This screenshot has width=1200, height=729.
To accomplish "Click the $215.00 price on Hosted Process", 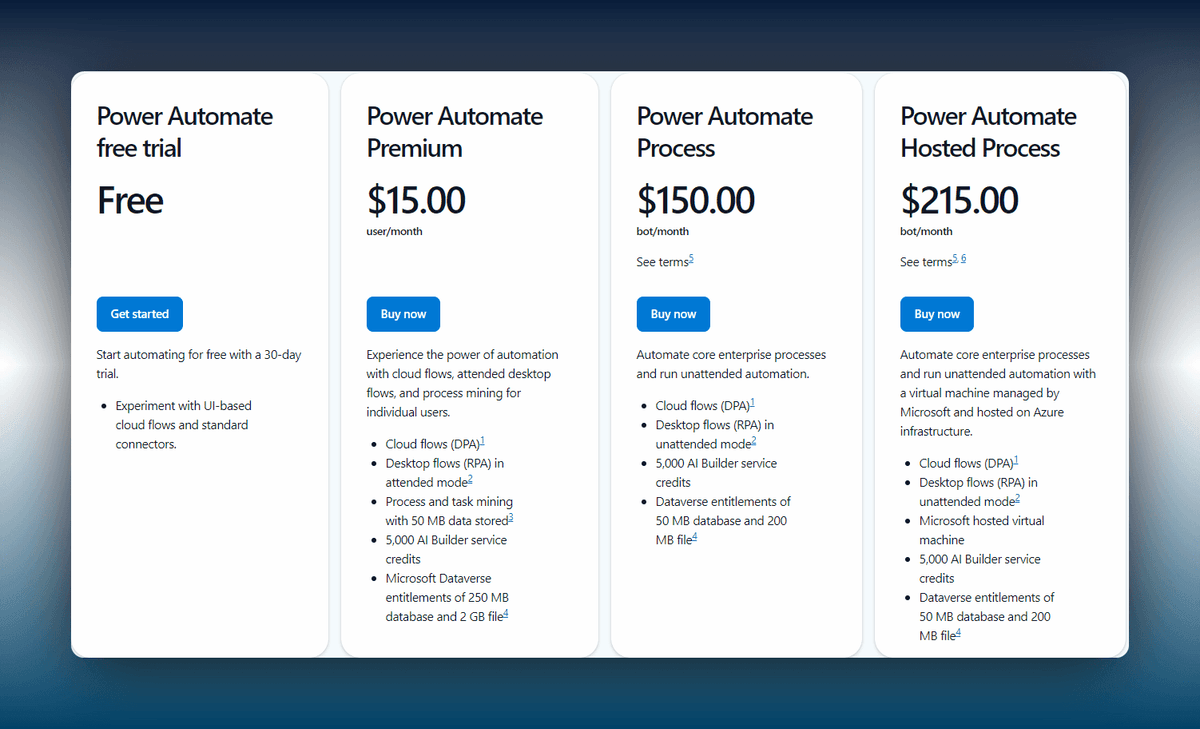I will coord(959,200).
